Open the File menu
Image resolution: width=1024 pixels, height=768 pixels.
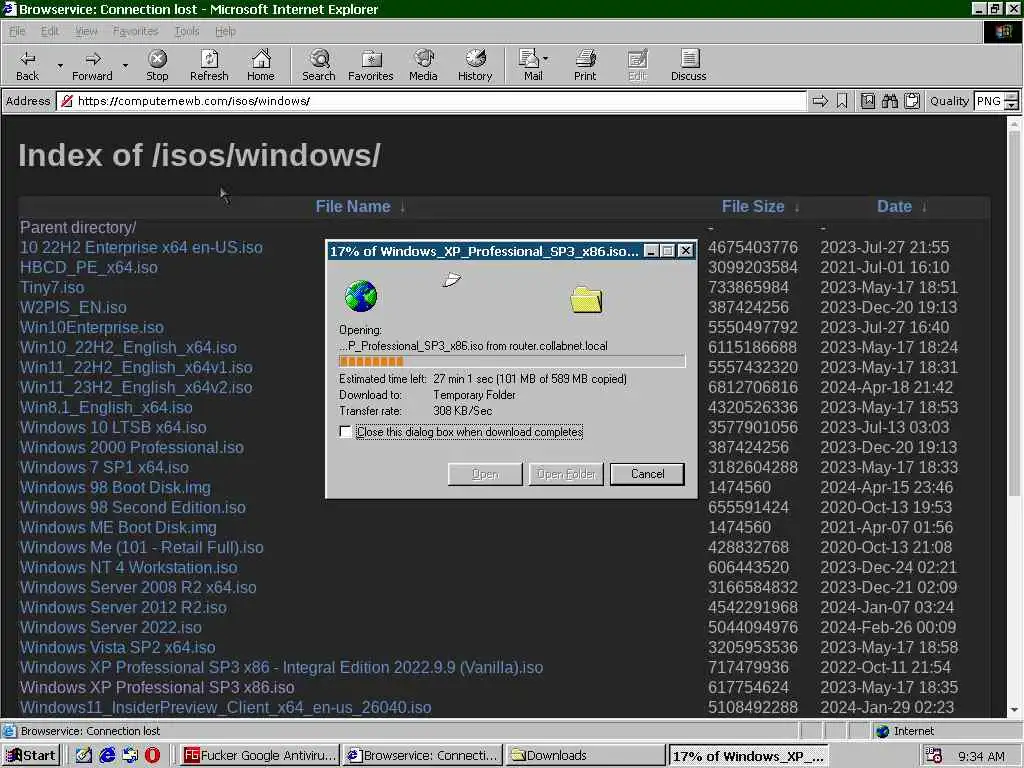(x=17, y=31)
